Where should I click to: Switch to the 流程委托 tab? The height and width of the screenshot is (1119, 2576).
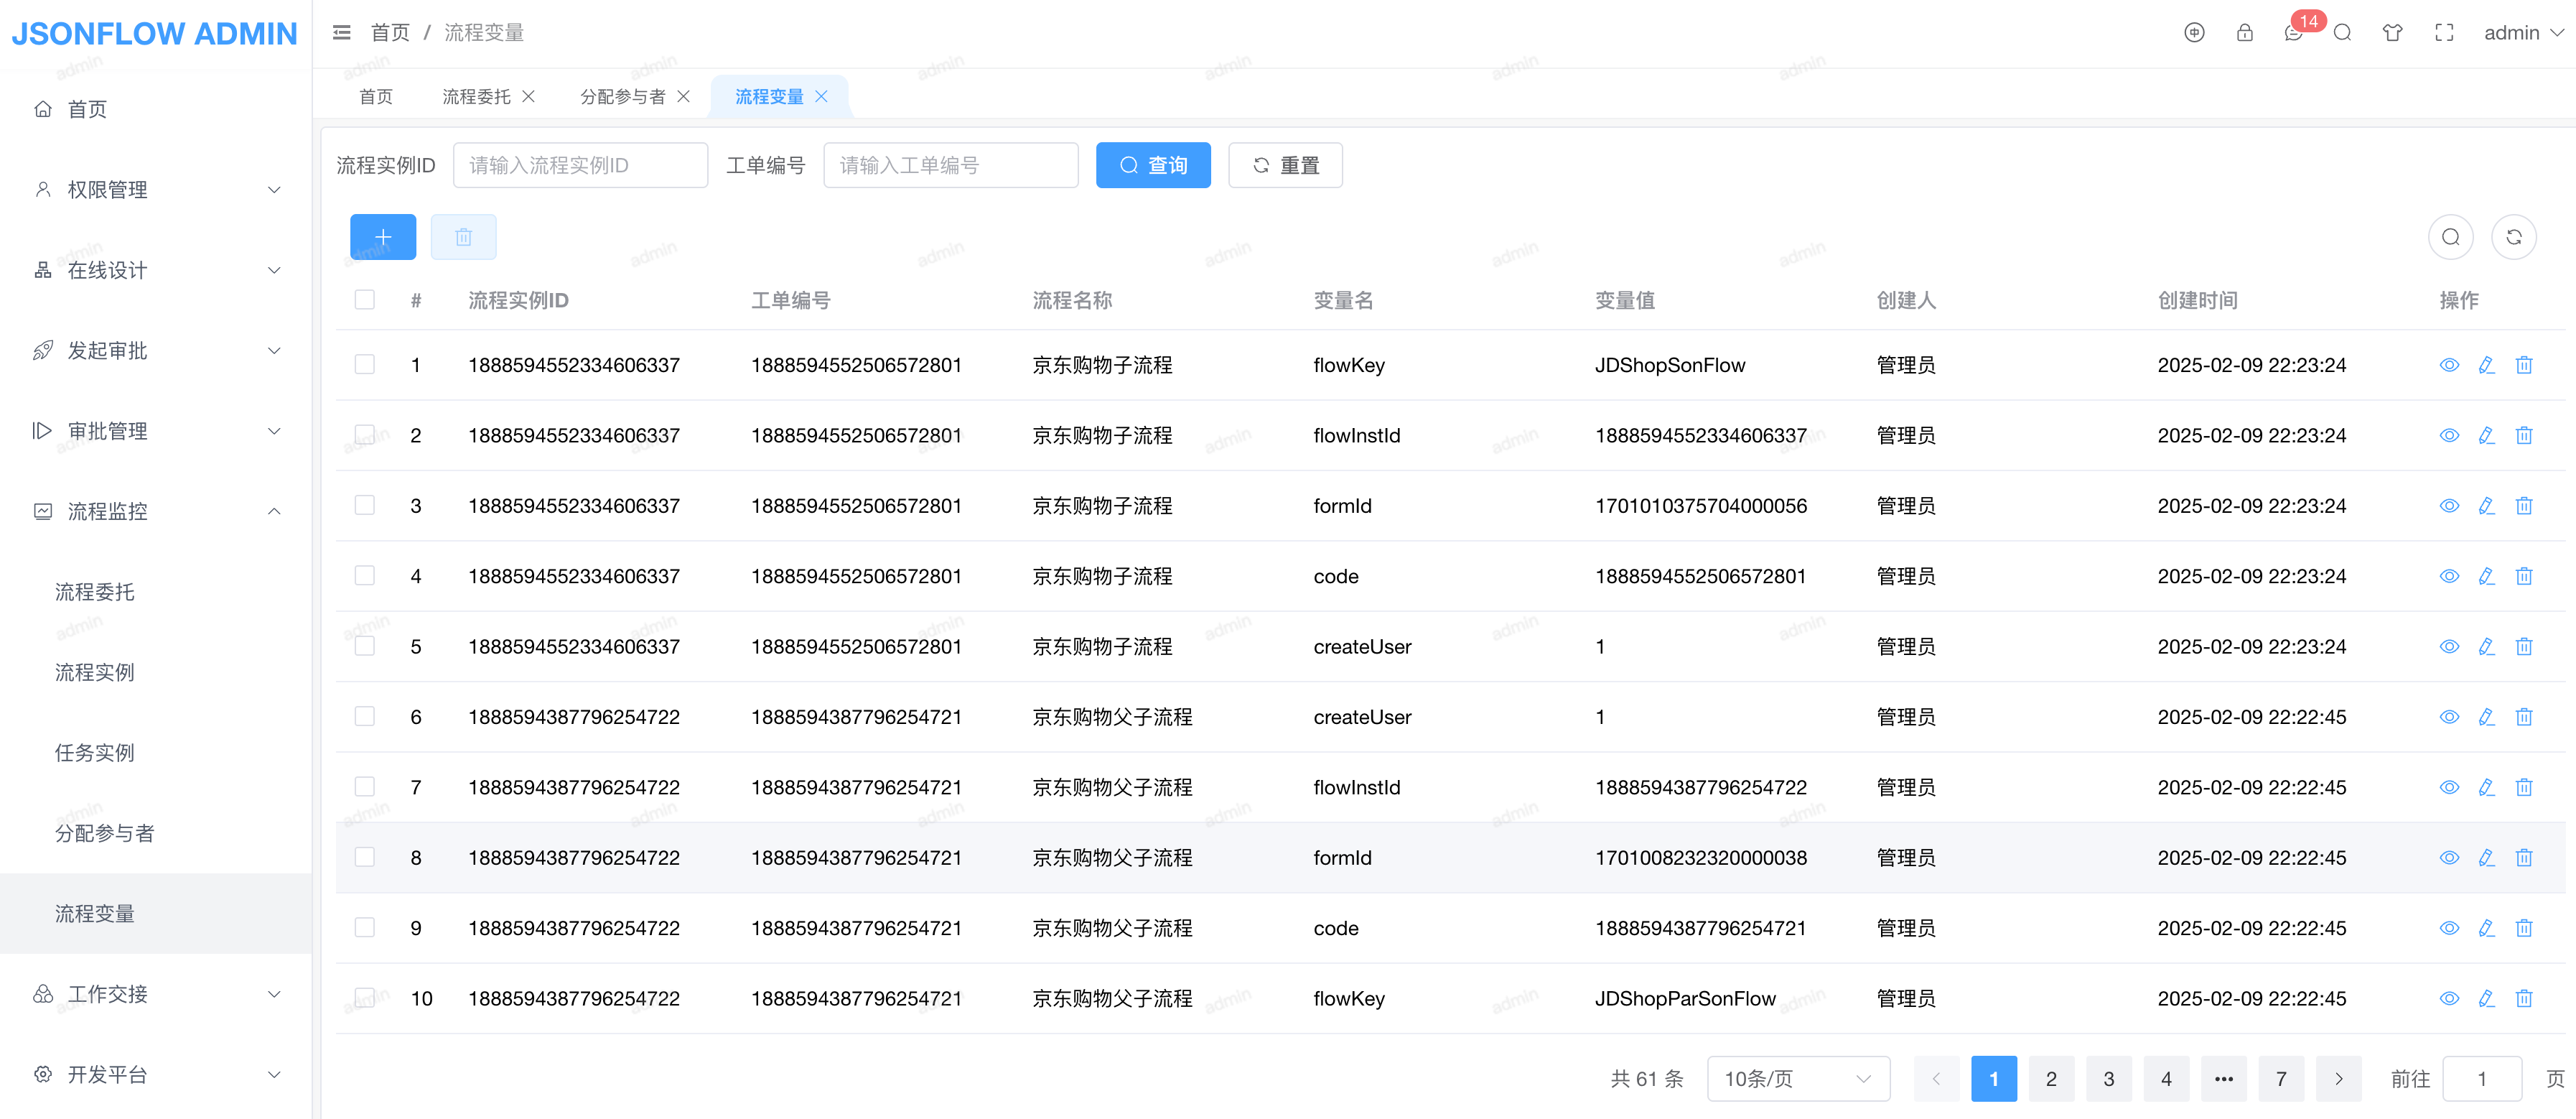(476, 97)
